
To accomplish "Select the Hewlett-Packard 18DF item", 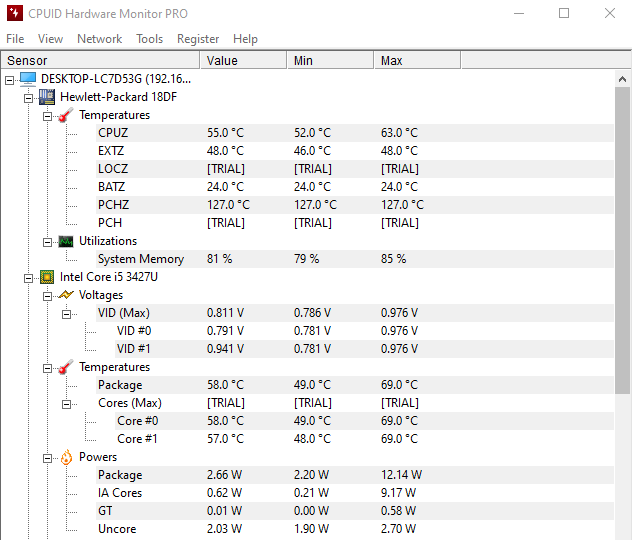I will click(x=118, y=97).
